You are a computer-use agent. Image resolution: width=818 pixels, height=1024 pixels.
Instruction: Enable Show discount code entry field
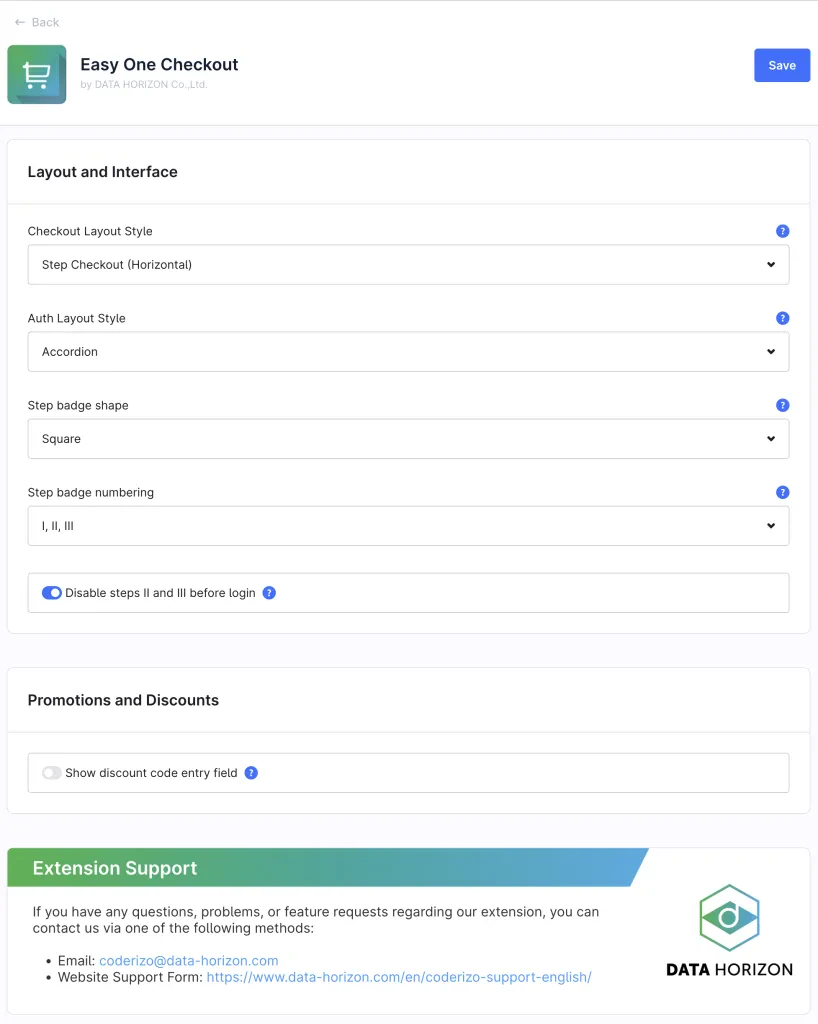click(x=52, y=773)
